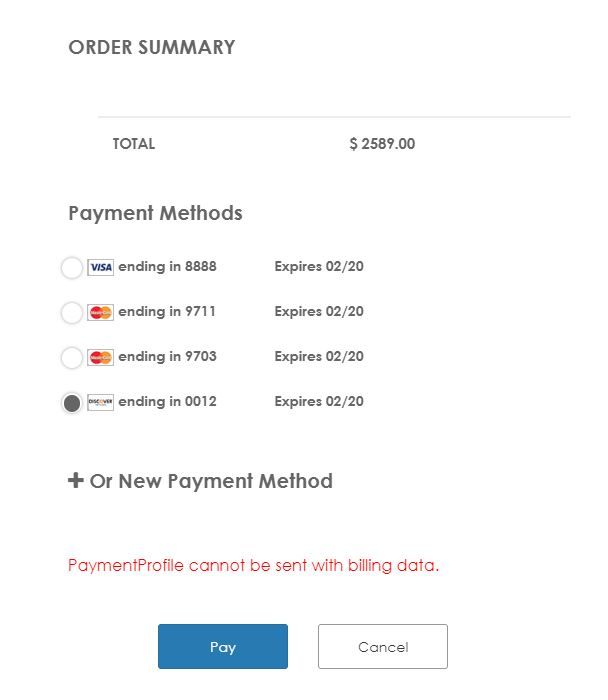Click the 'ending in 9711' label

[x=167, y=312]
